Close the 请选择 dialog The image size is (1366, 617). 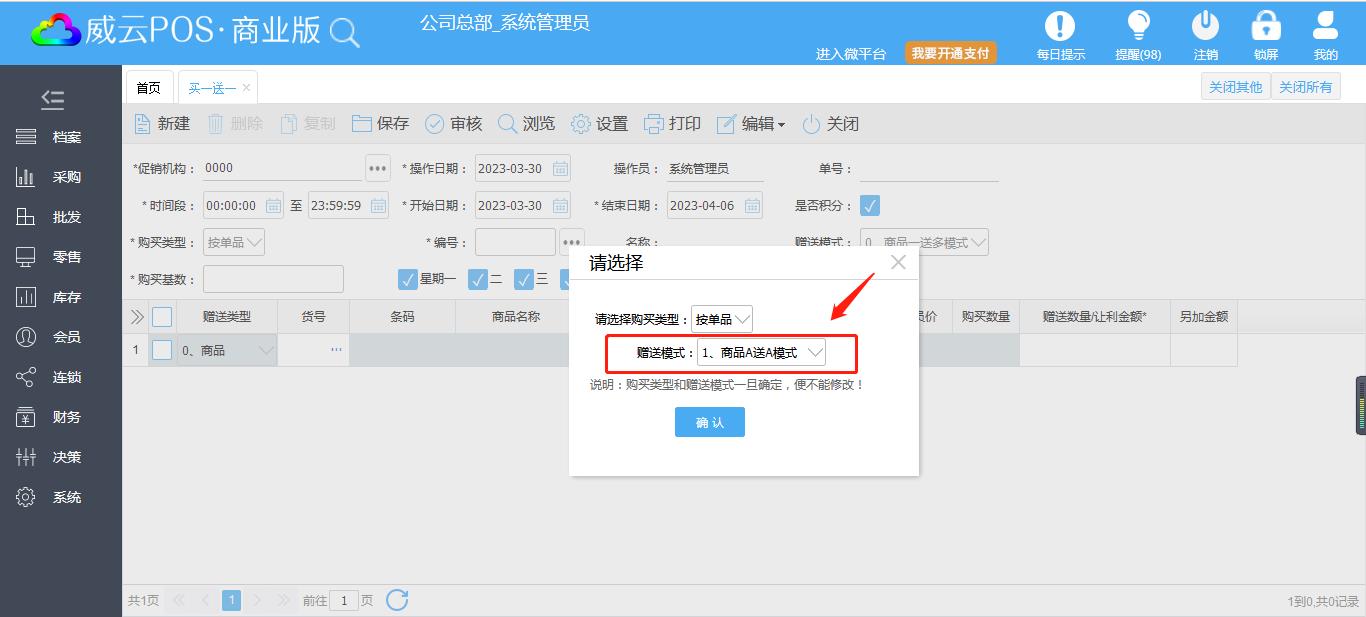898,262
